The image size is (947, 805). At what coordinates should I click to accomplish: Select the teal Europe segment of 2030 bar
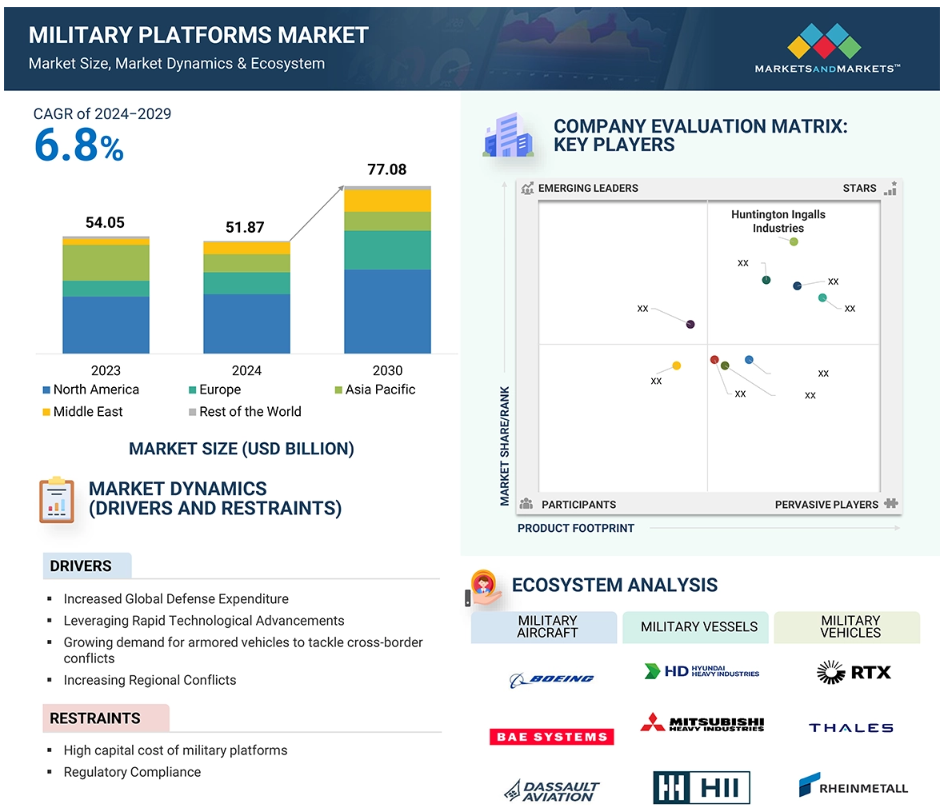(387, 250)
